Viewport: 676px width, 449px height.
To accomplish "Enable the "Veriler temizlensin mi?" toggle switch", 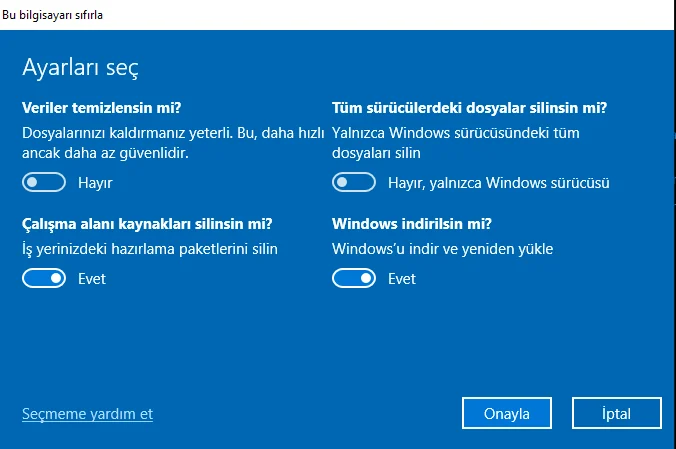I will click(44, 183).
